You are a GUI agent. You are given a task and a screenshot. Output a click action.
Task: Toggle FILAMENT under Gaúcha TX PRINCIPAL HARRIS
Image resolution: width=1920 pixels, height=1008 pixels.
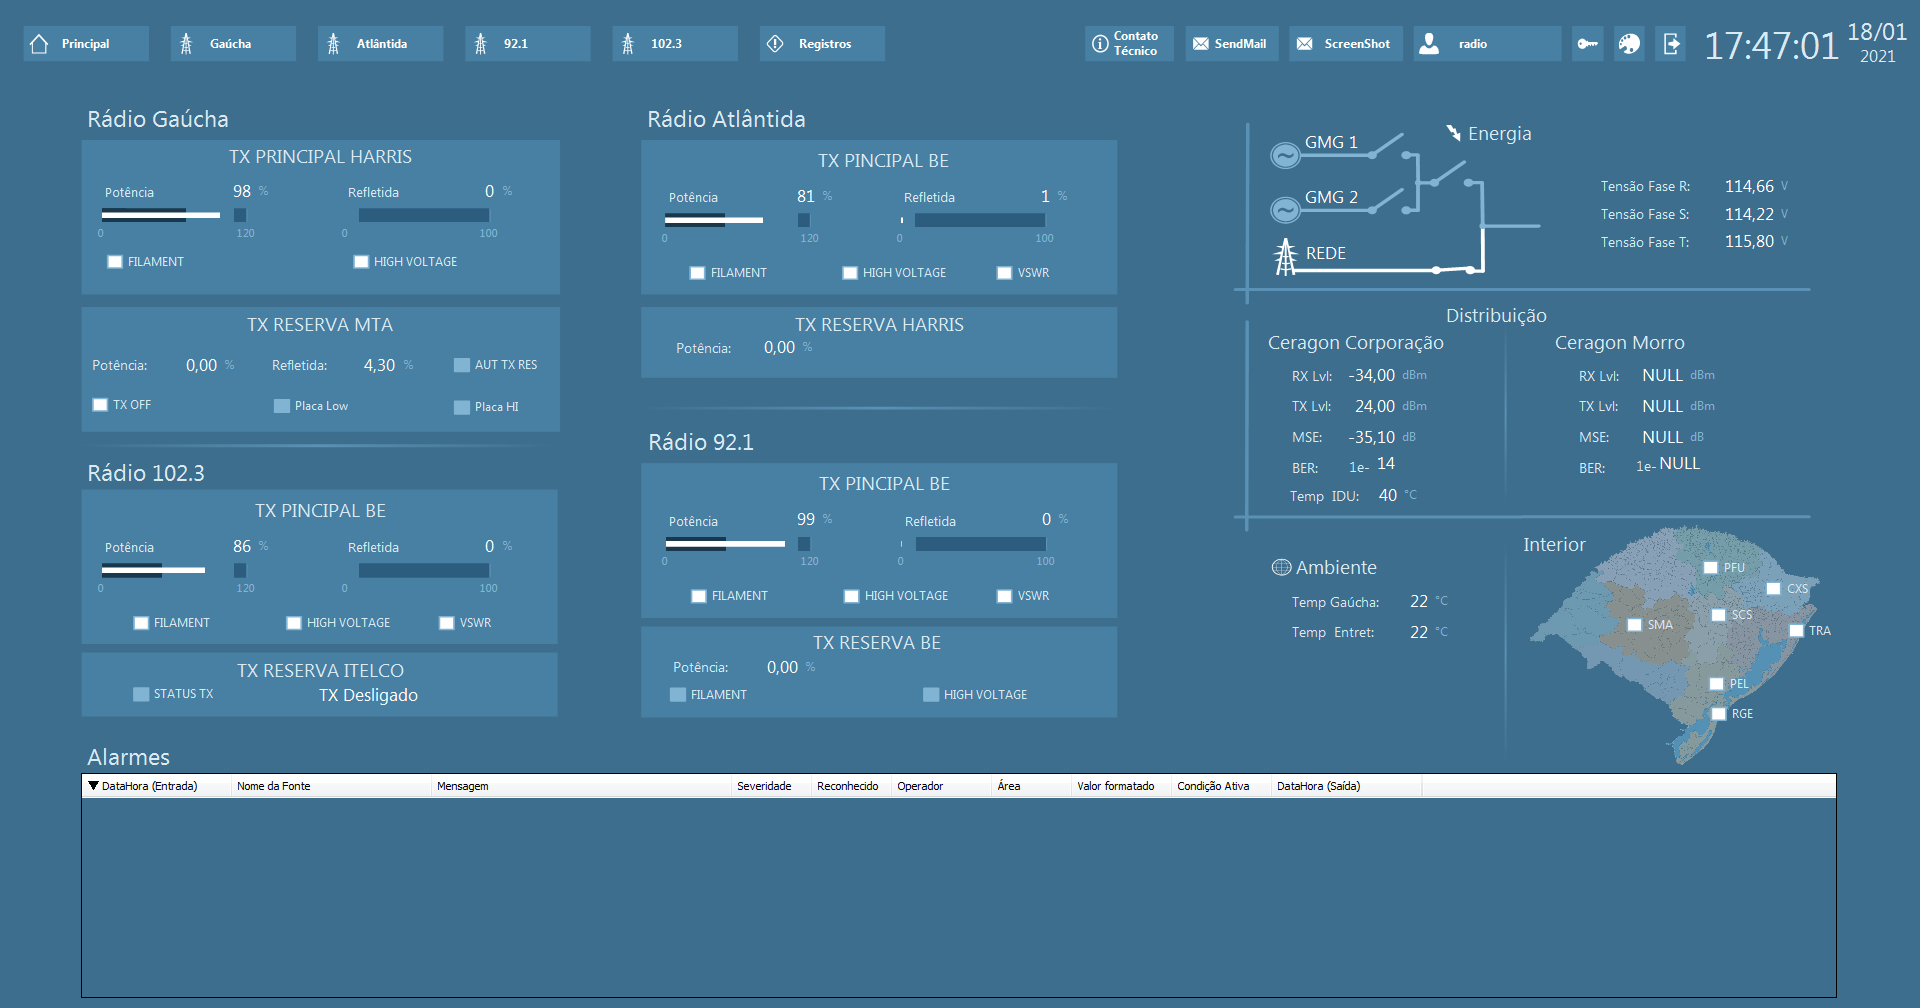[115, 262]
